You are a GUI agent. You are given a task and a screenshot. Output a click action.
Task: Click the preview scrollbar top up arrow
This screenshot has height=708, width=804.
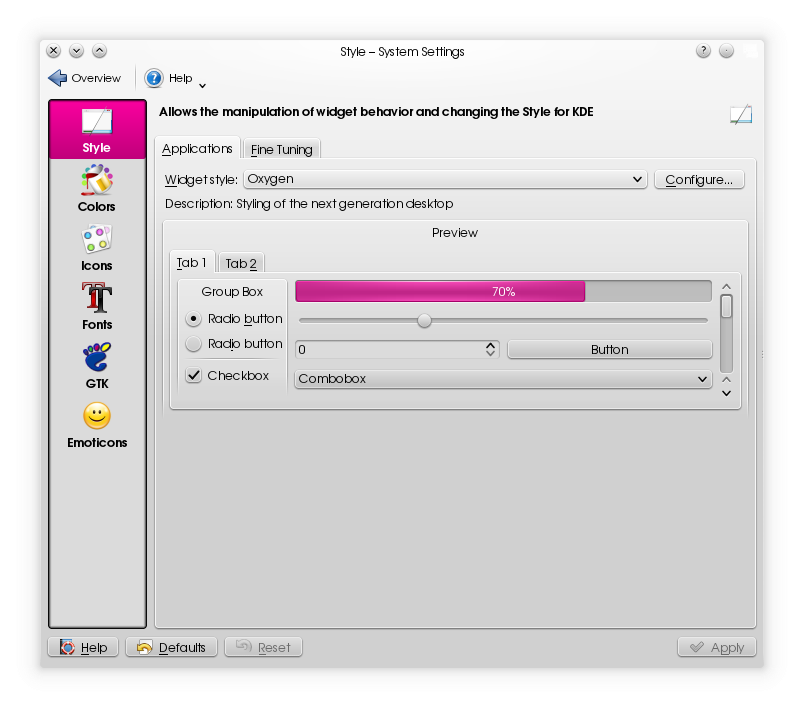pyautogui.click(x=726, y=287)
